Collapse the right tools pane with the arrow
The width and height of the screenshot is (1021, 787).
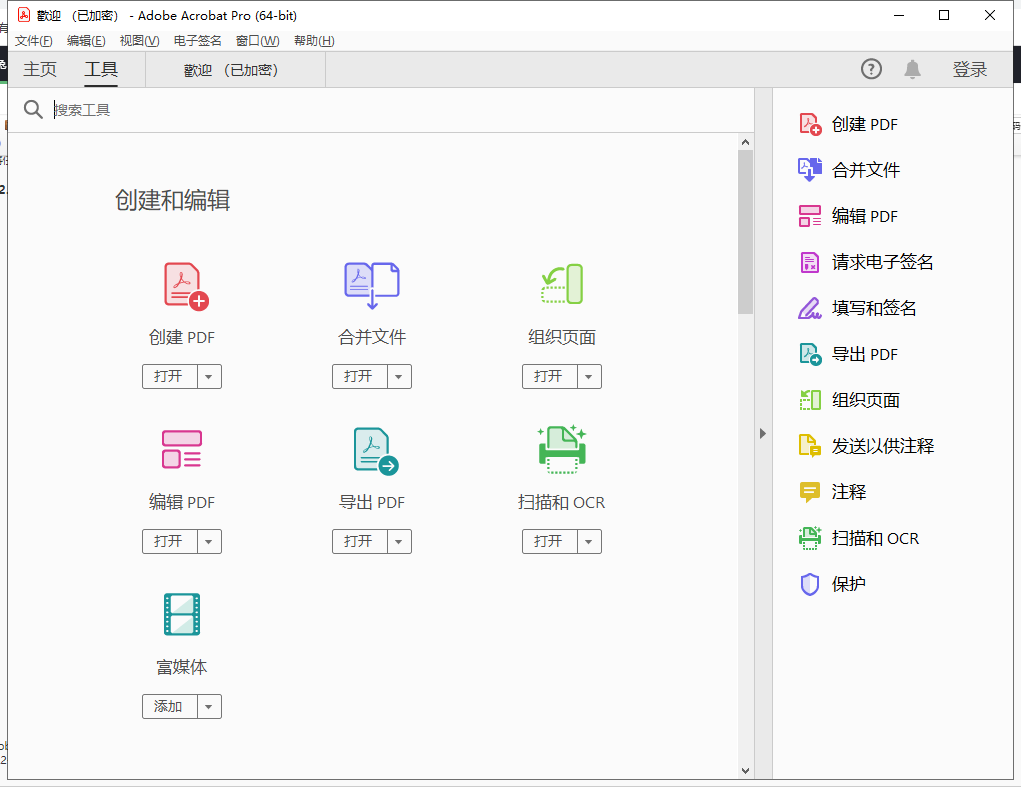pyautogui.click(x=763, y=434)
